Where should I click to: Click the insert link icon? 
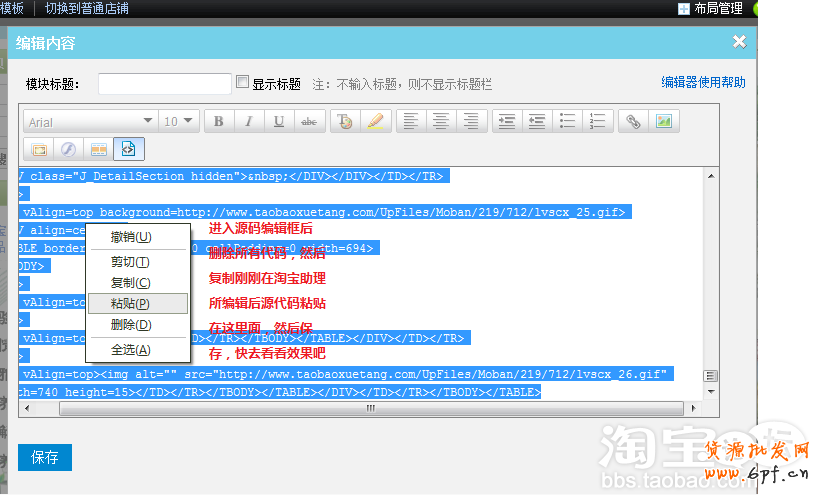pos(632,121)
